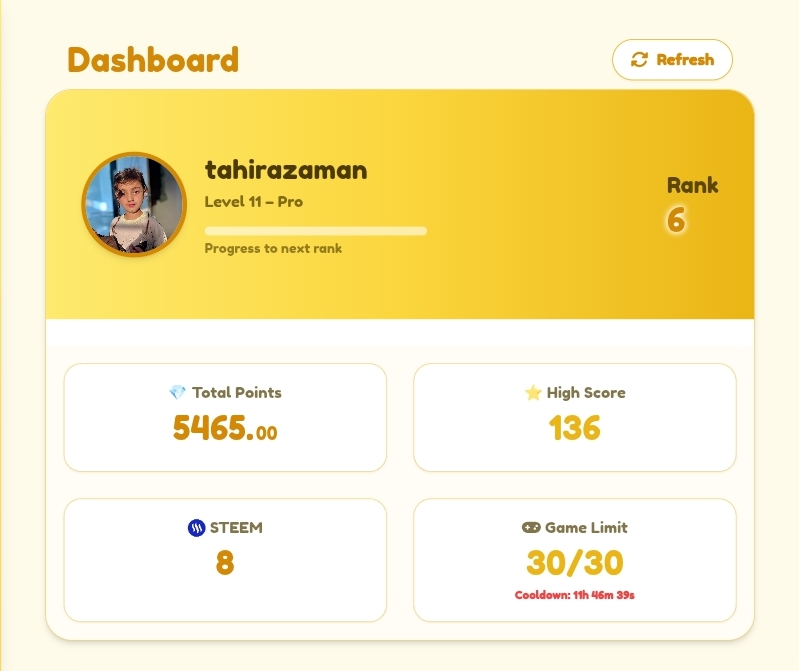Click the Dashboard heading

pyautogui.click(x=153, y=60)
